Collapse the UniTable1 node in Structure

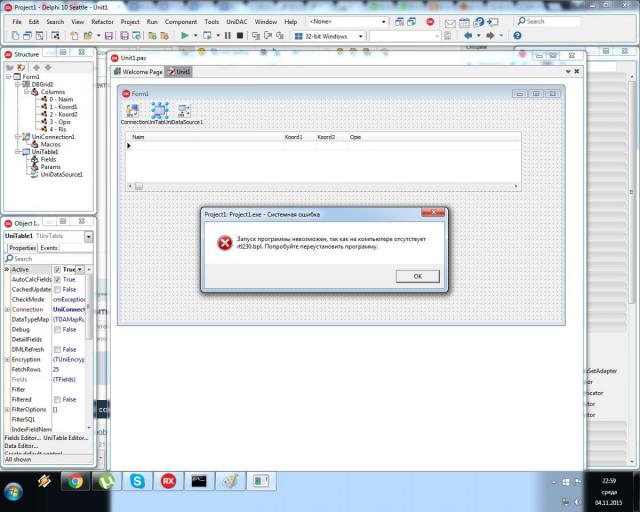(17, 152)
